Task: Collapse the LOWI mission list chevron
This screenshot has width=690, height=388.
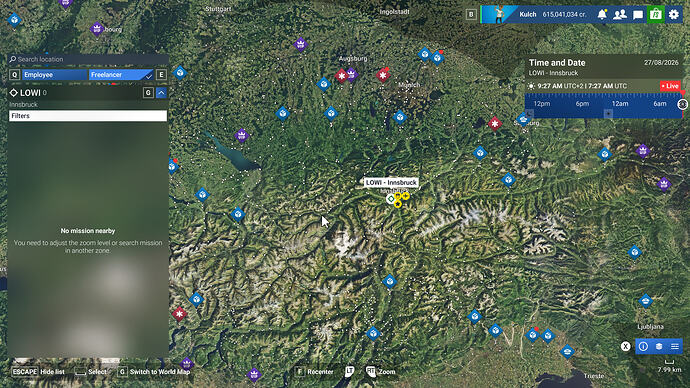Action: 161,93
